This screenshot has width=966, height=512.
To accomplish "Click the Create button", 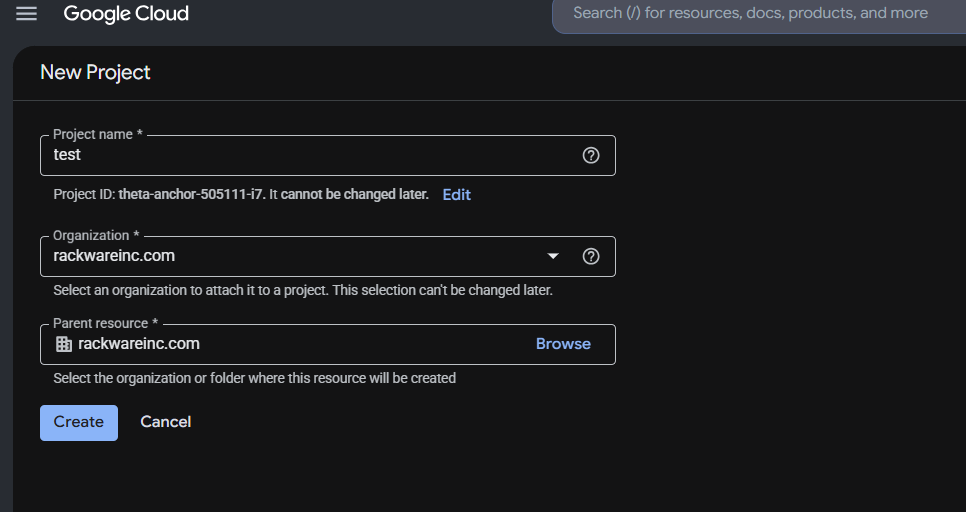I will (x=79, y=423).
